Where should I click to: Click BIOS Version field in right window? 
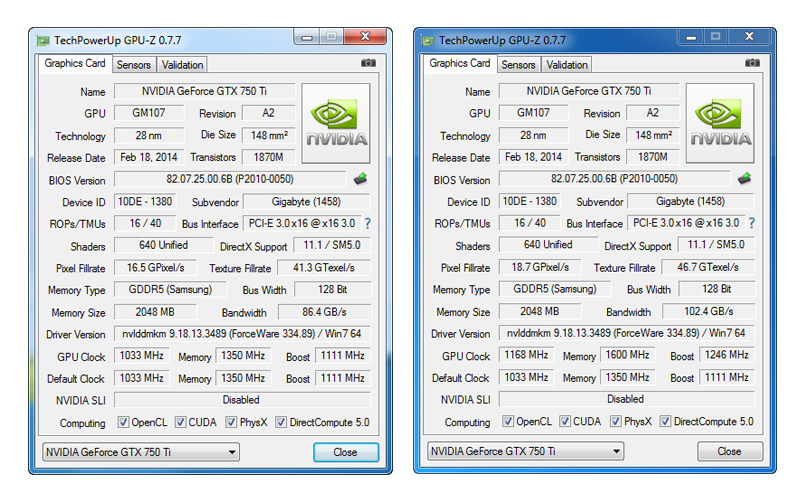point(615,179)
